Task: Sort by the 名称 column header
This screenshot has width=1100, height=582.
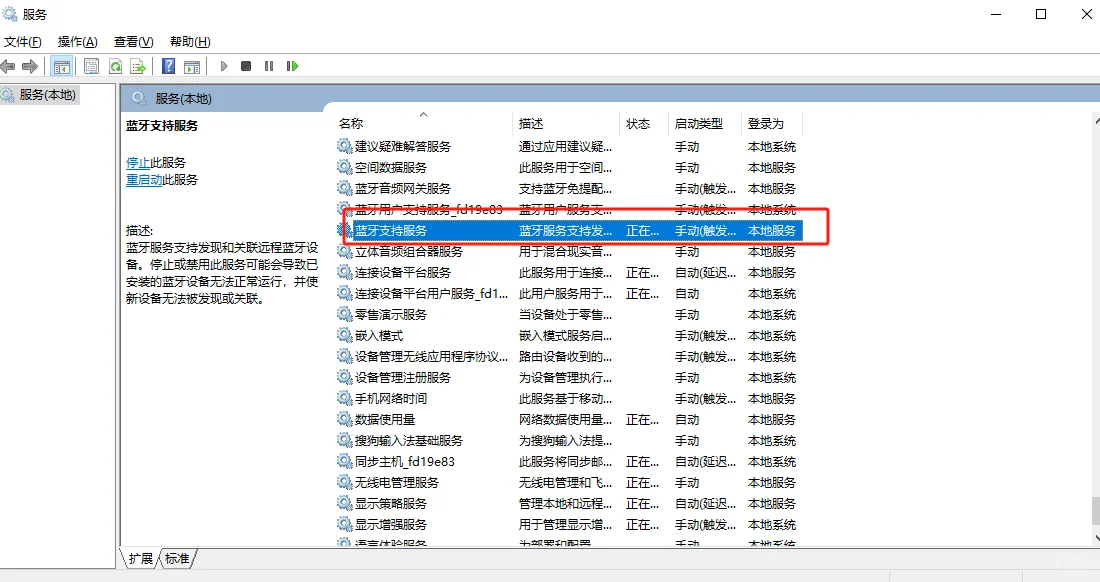Action: pos(422,123)
